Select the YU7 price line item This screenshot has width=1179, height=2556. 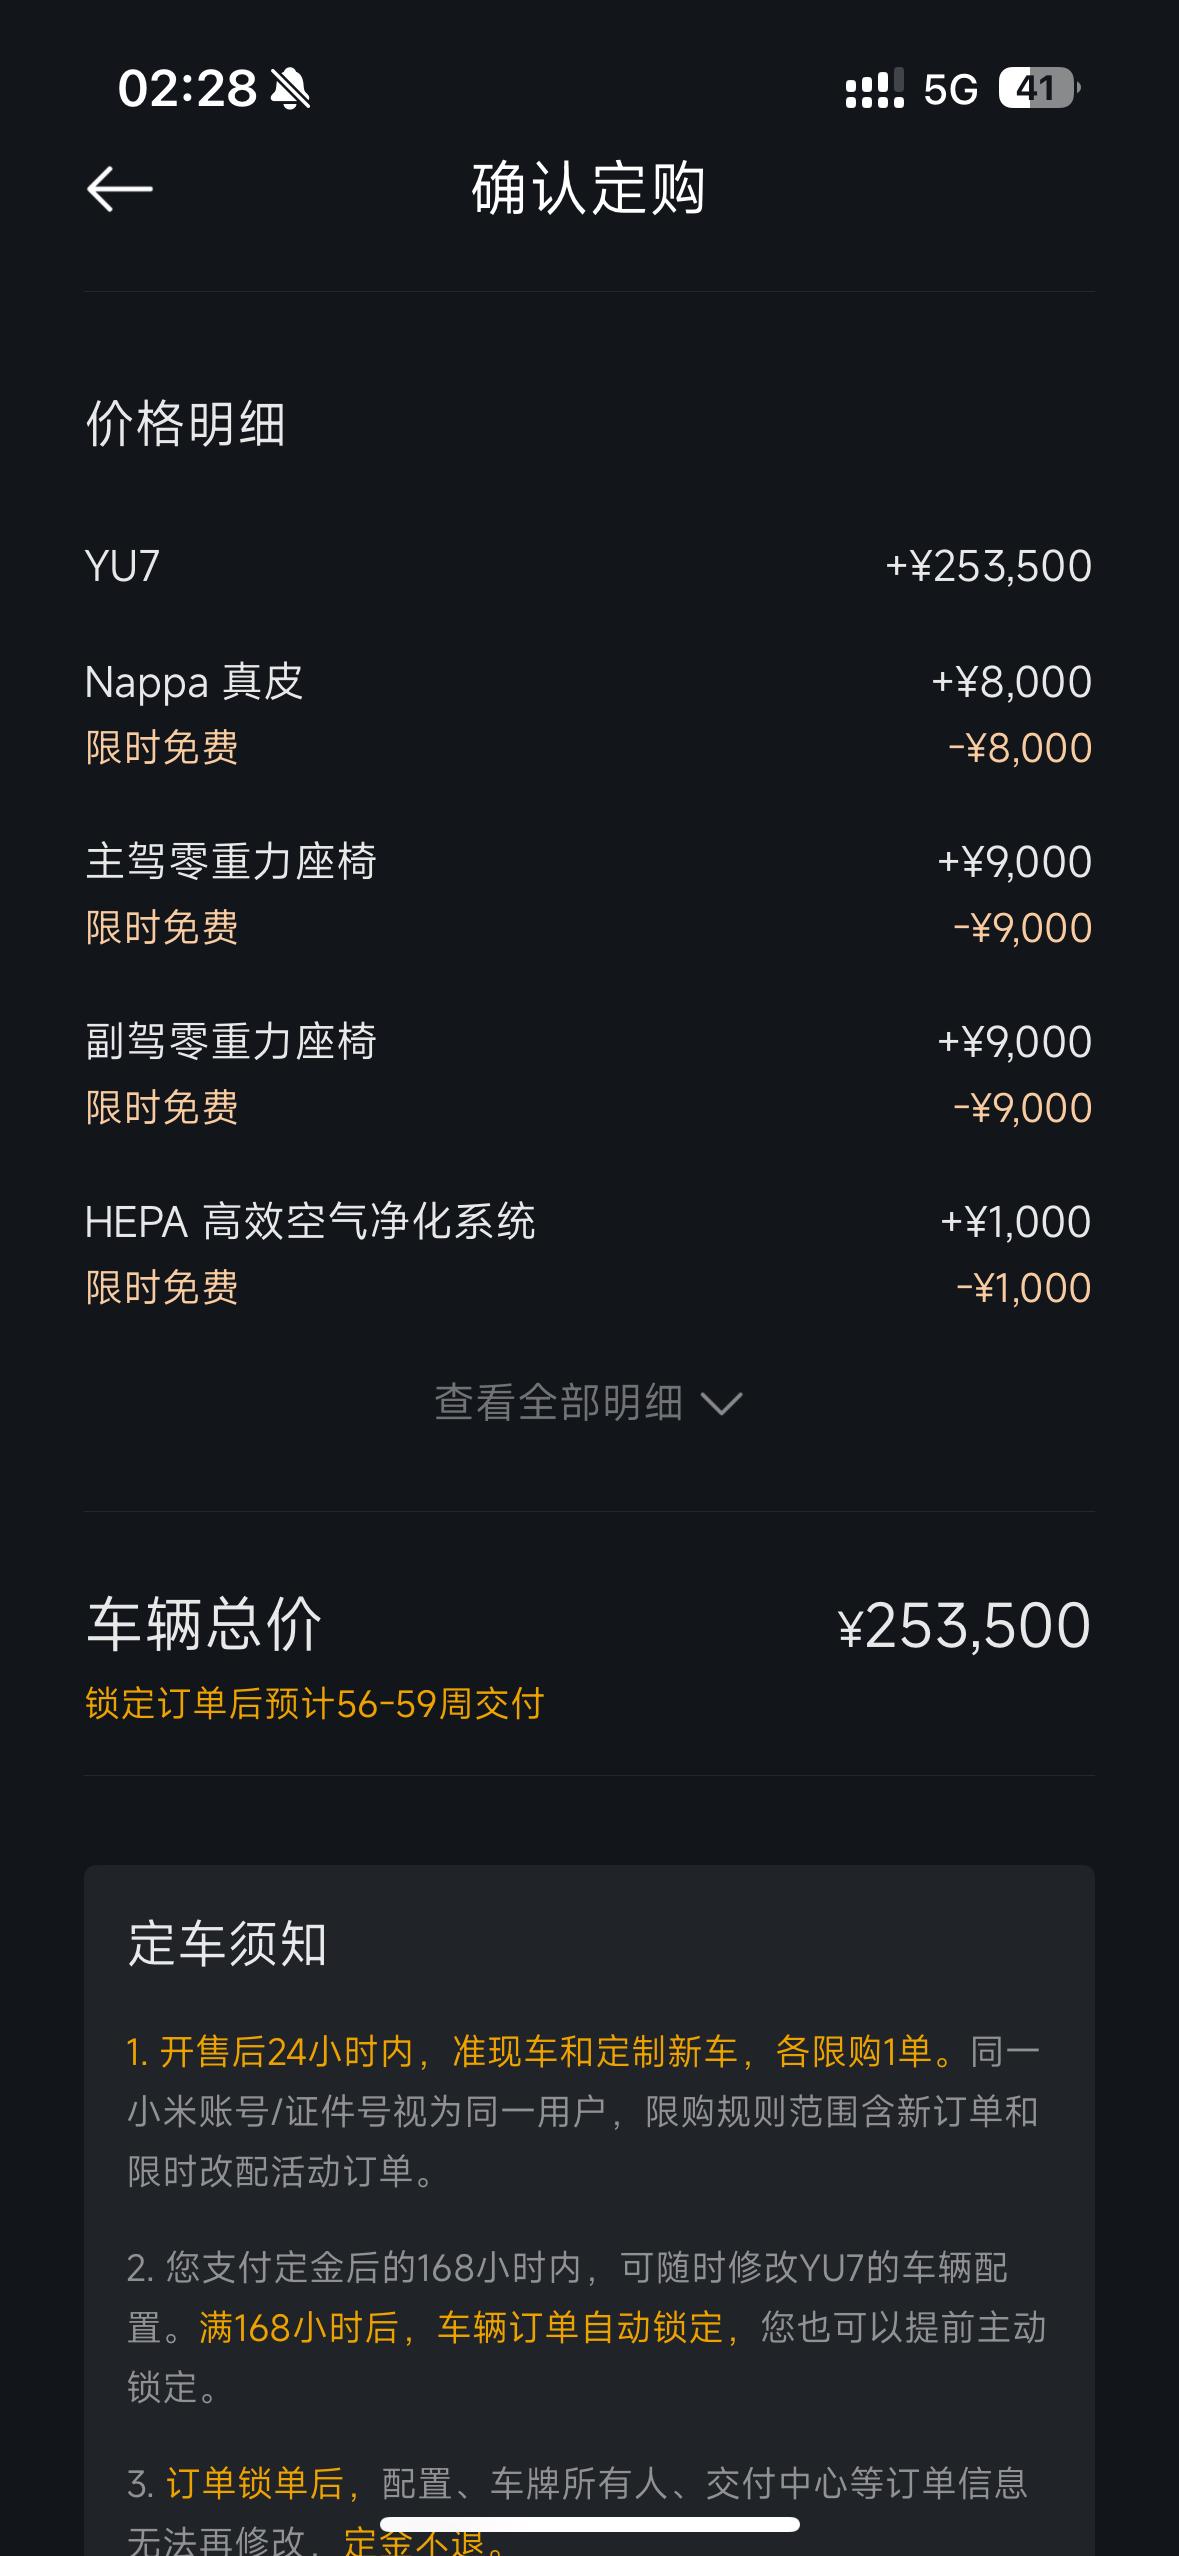tap(123, 566)
